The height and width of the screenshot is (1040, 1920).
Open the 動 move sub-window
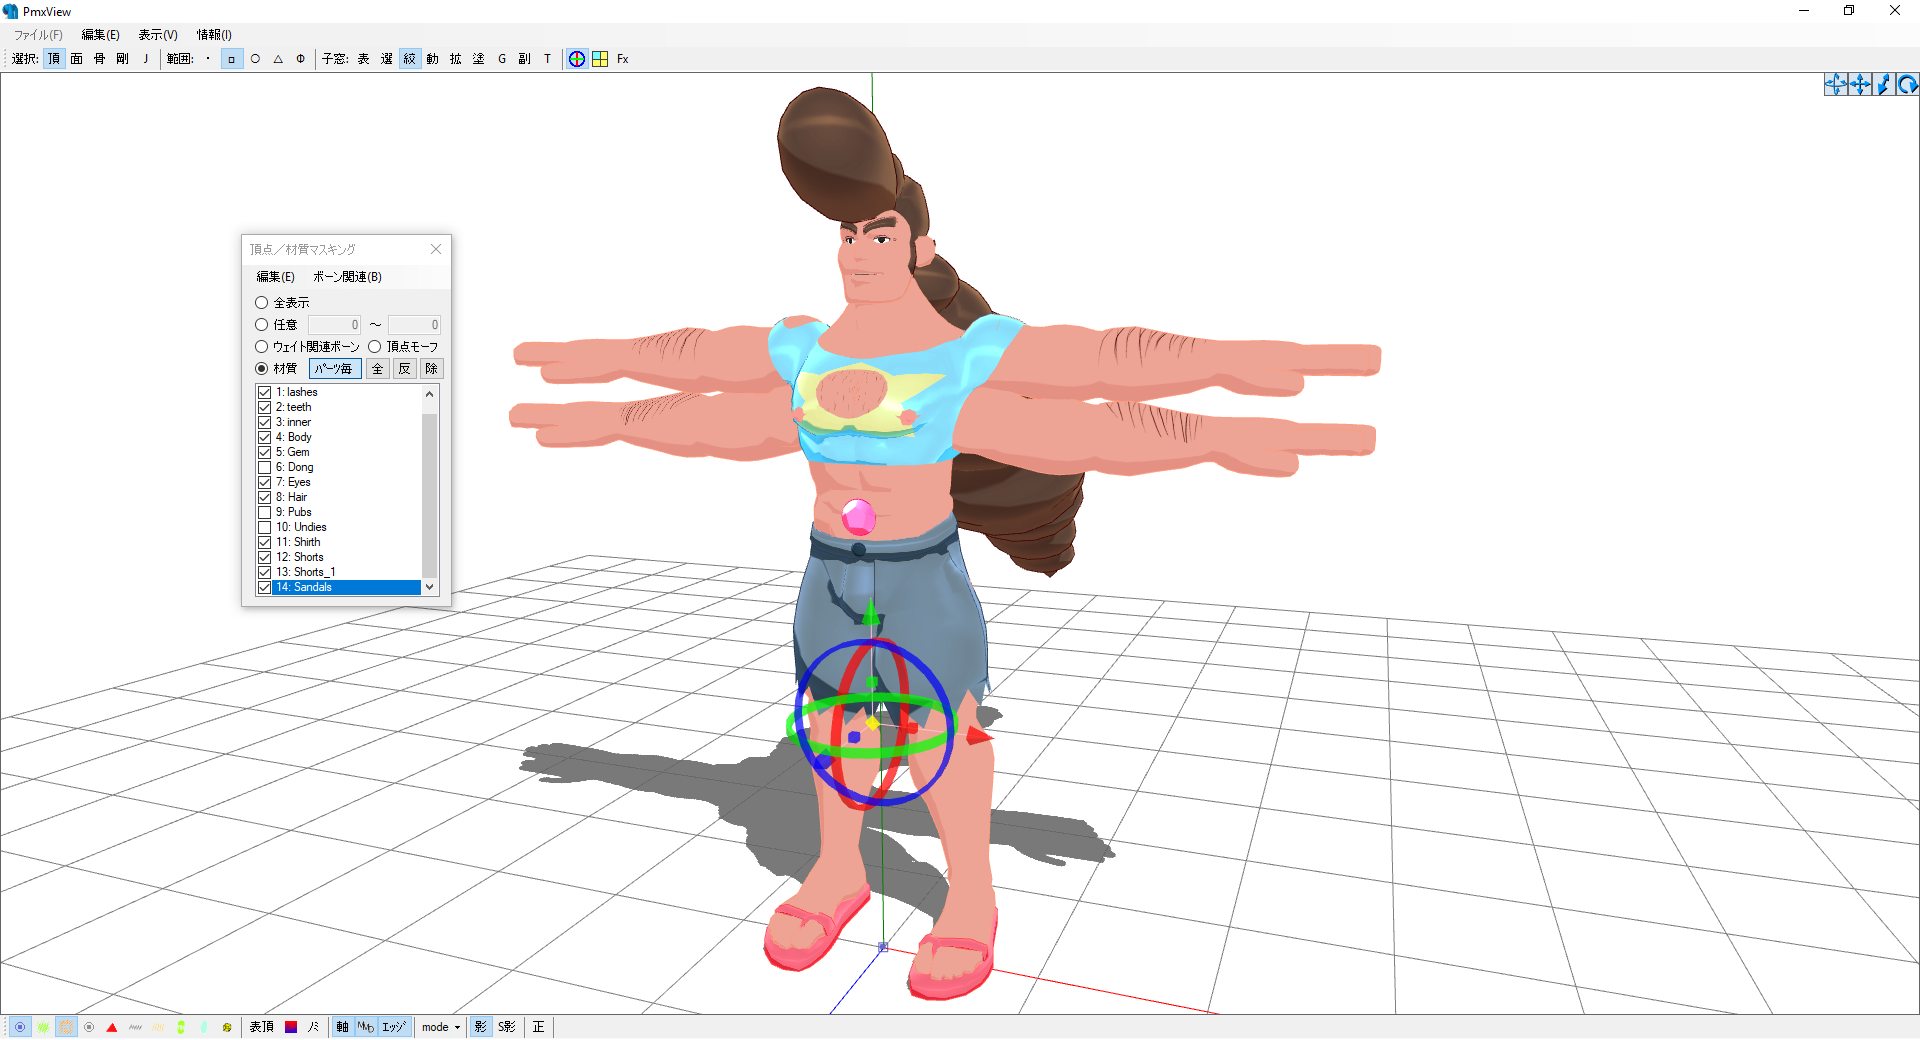[x=433, y=59]
